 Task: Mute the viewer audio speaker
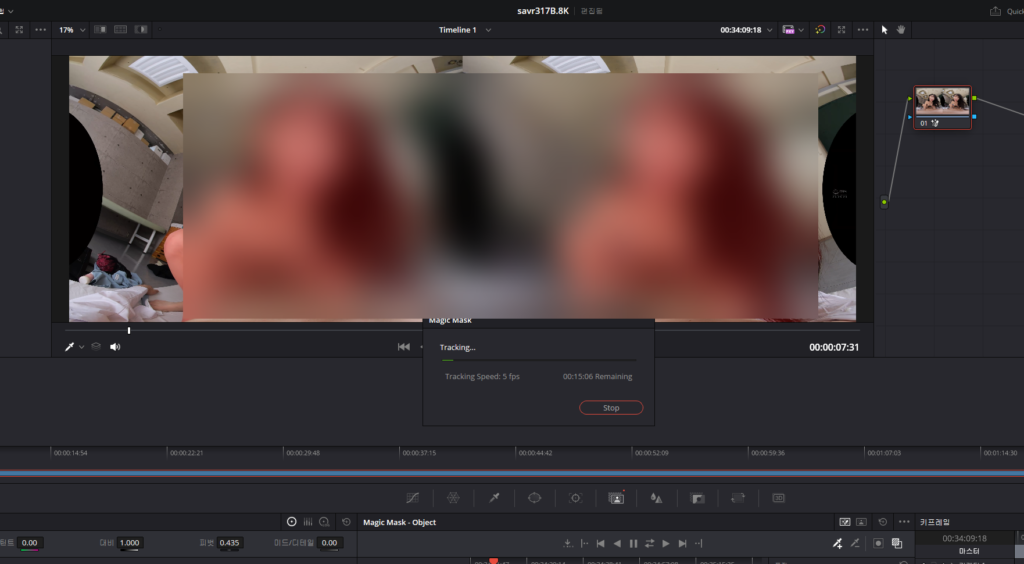pyautogui.click(x=115, y=347)
